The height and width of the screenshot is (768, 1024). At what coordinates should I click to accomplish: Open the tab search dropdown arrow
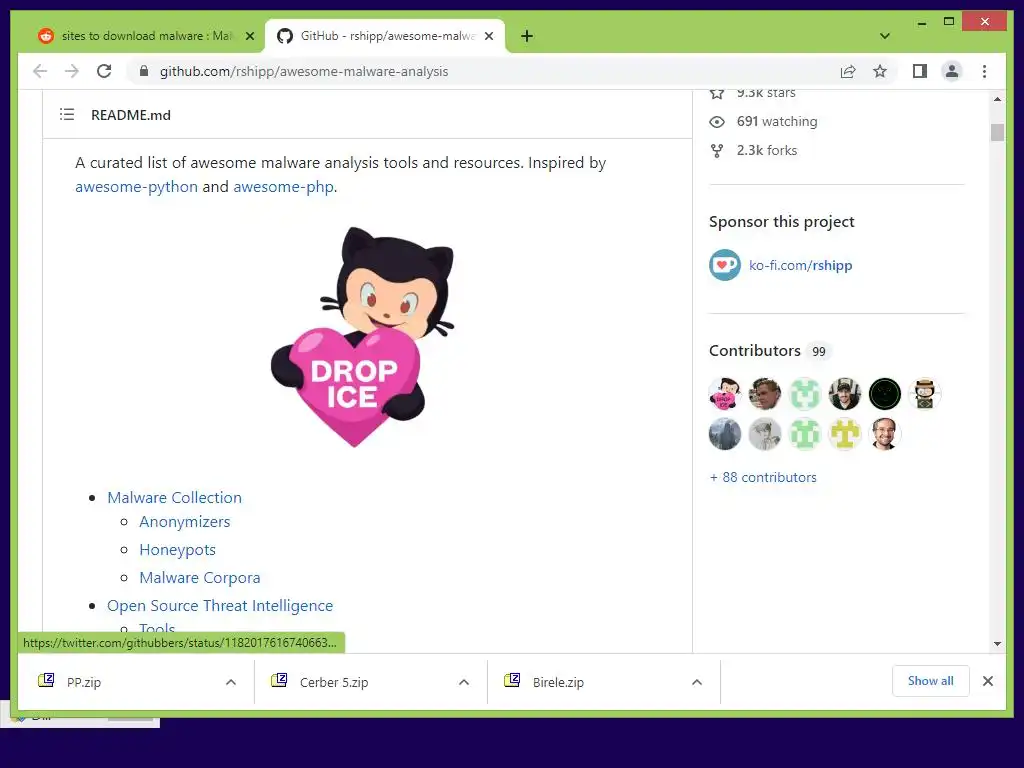pyautogui.click(x=884, y=36)
